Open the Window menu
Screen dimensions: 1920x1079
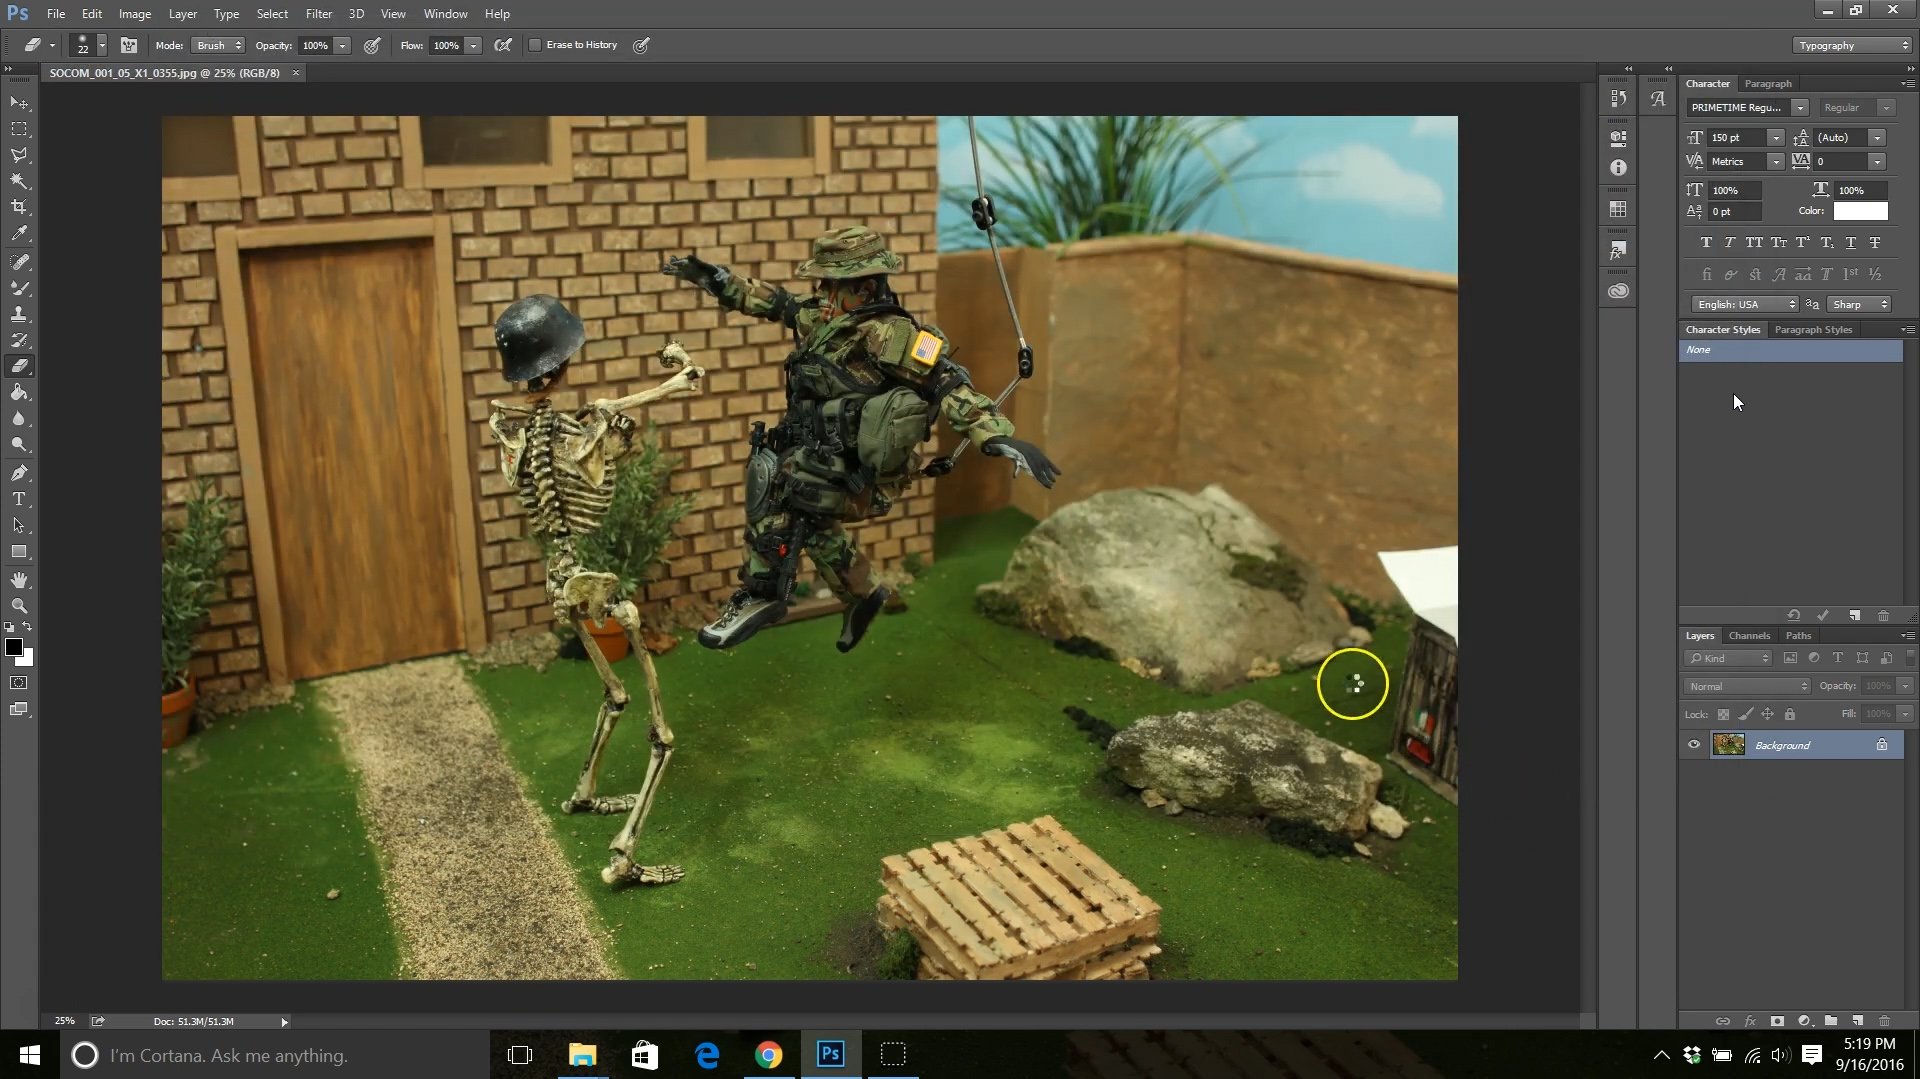tap(445, 14)
